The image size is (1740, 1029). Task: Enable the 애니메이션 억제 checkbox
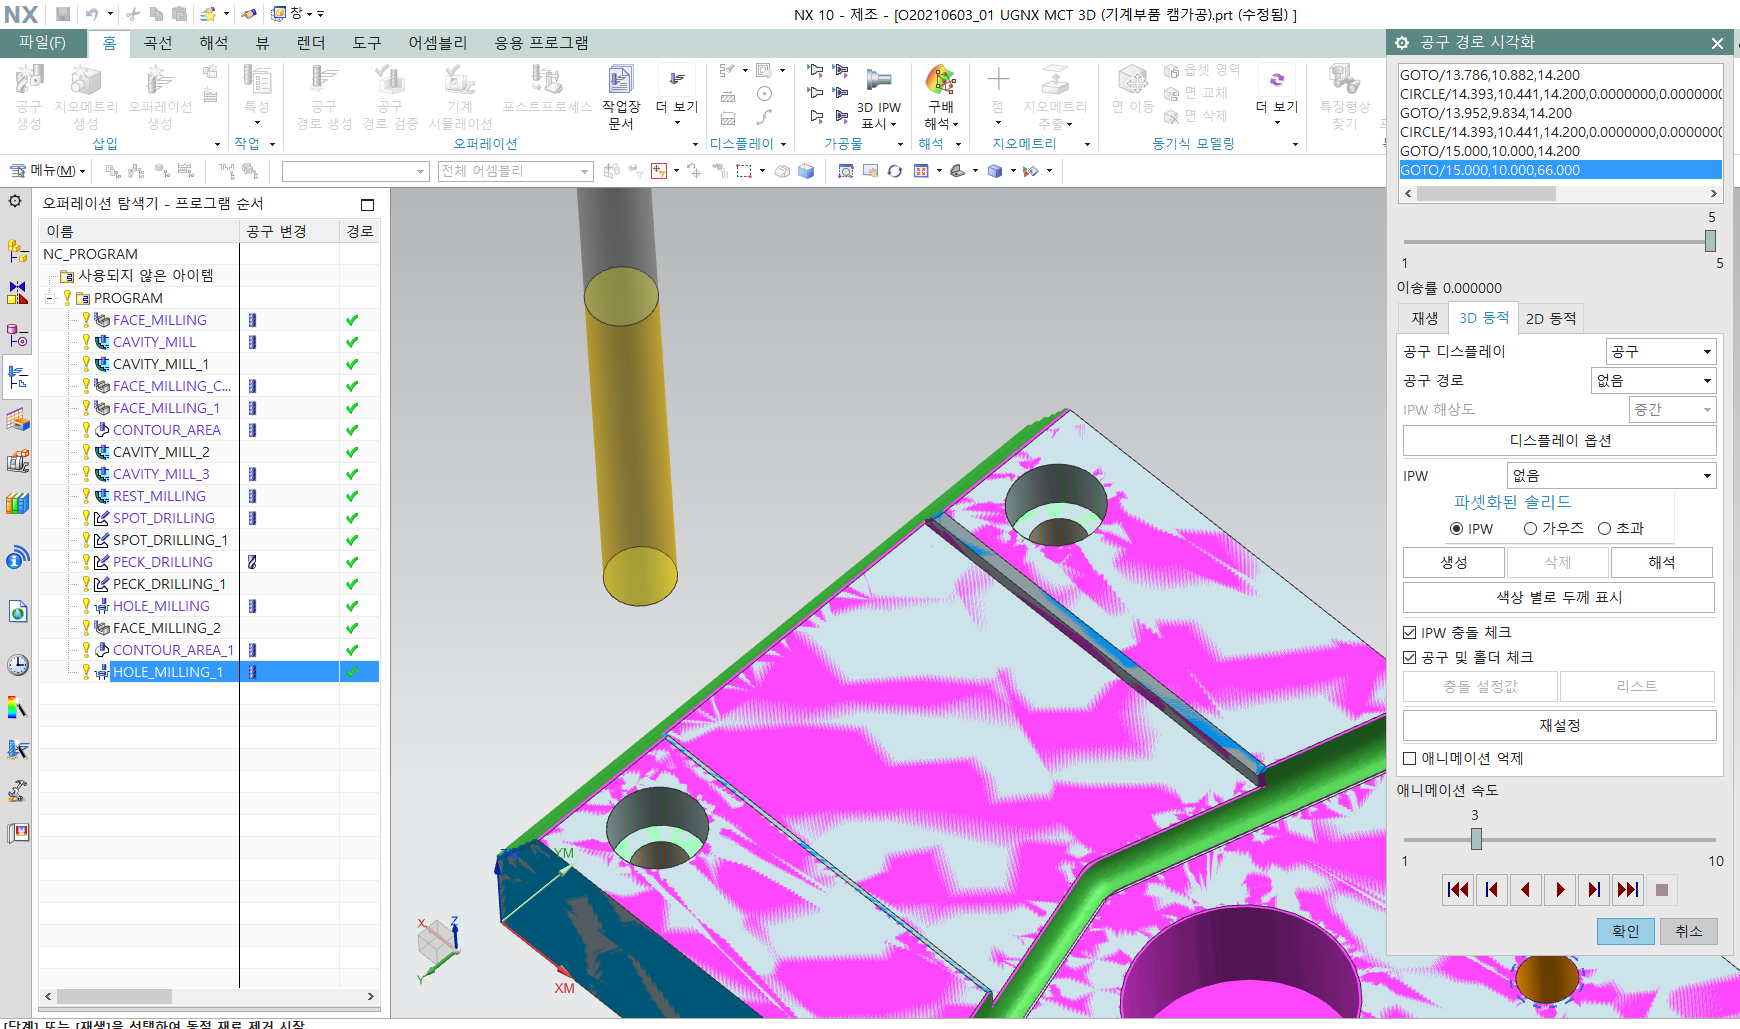click(1410, 758)
